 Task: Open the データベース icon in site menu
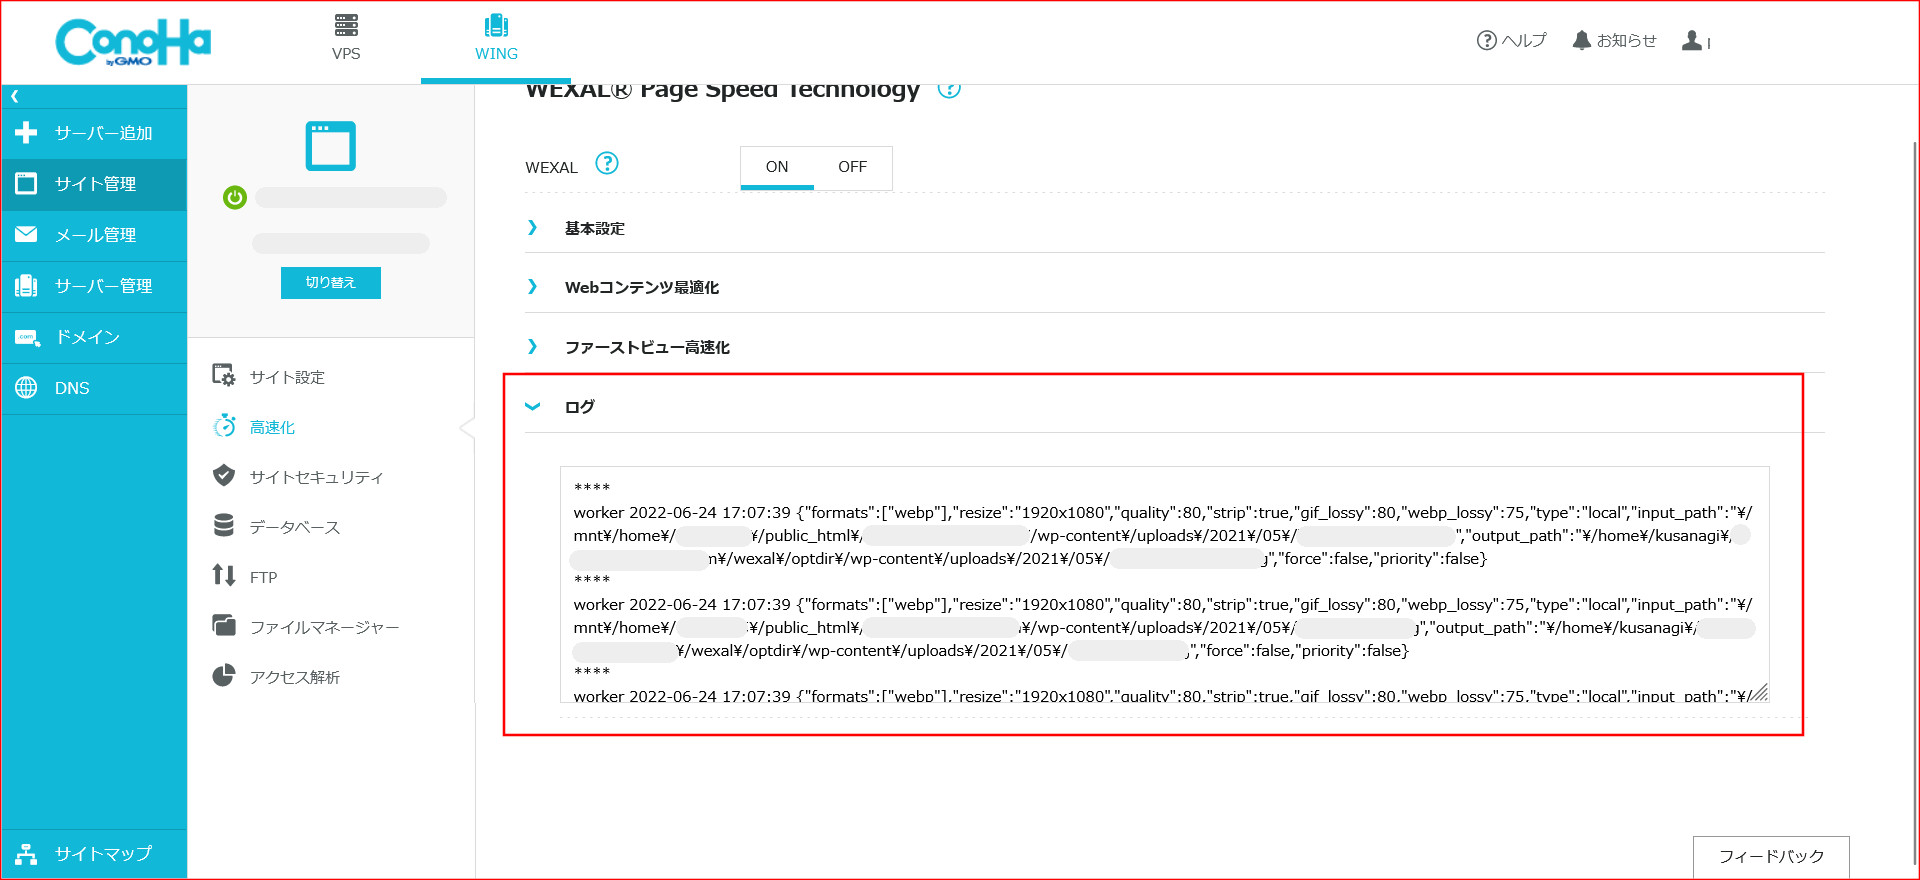tap(224, 526)
